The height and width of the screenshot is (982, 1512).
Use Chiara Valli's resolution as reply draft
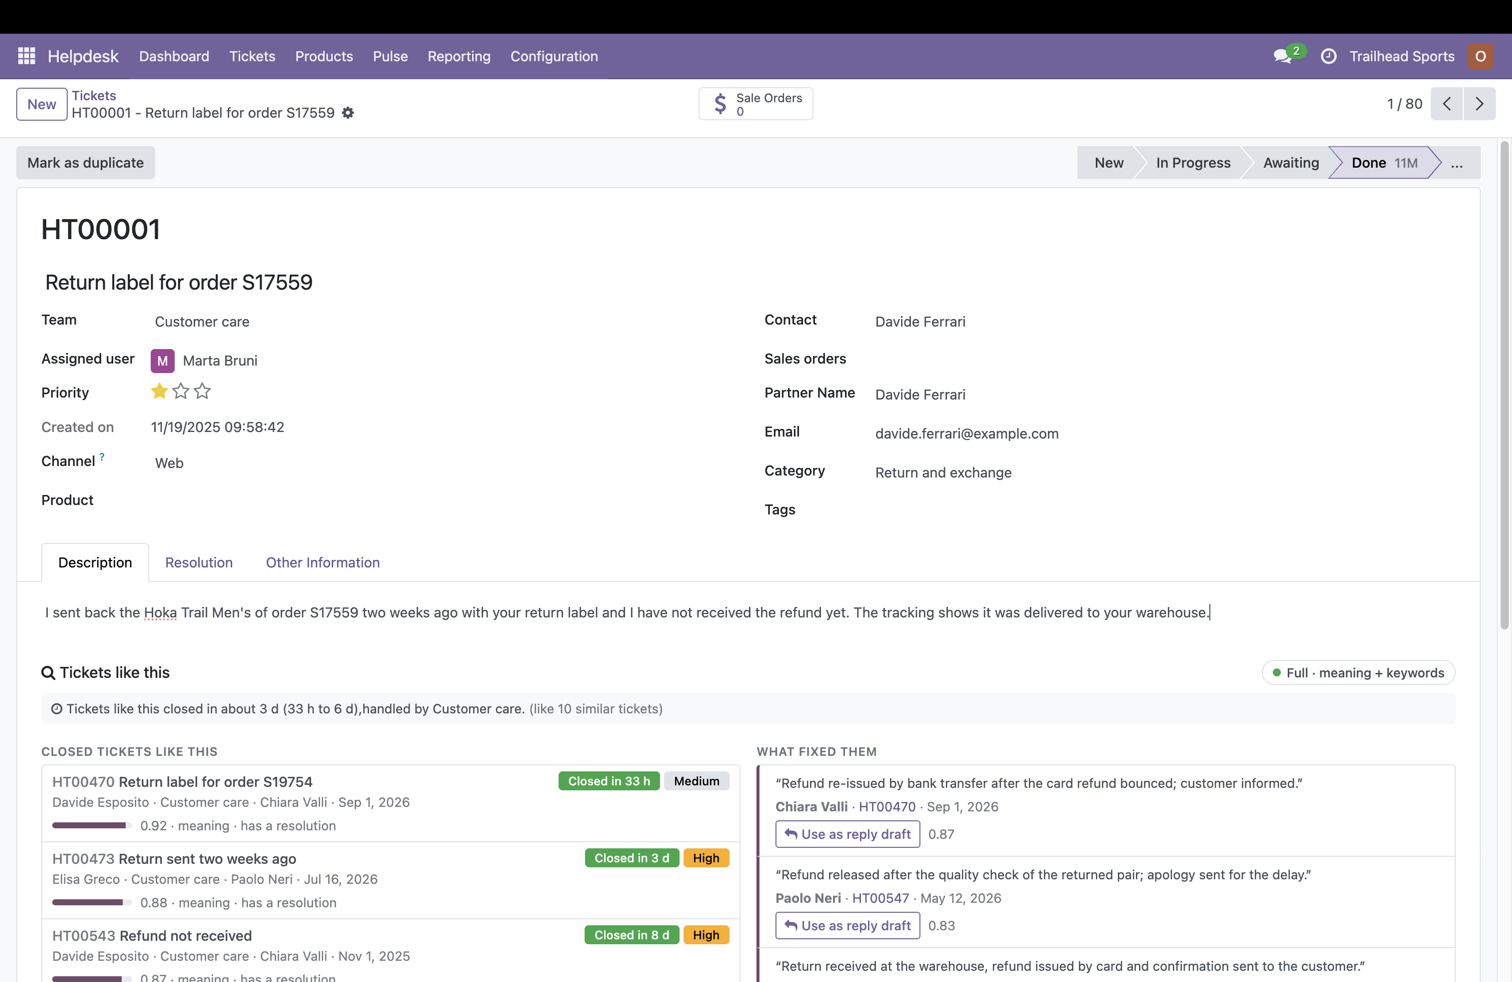click(848, 834)
